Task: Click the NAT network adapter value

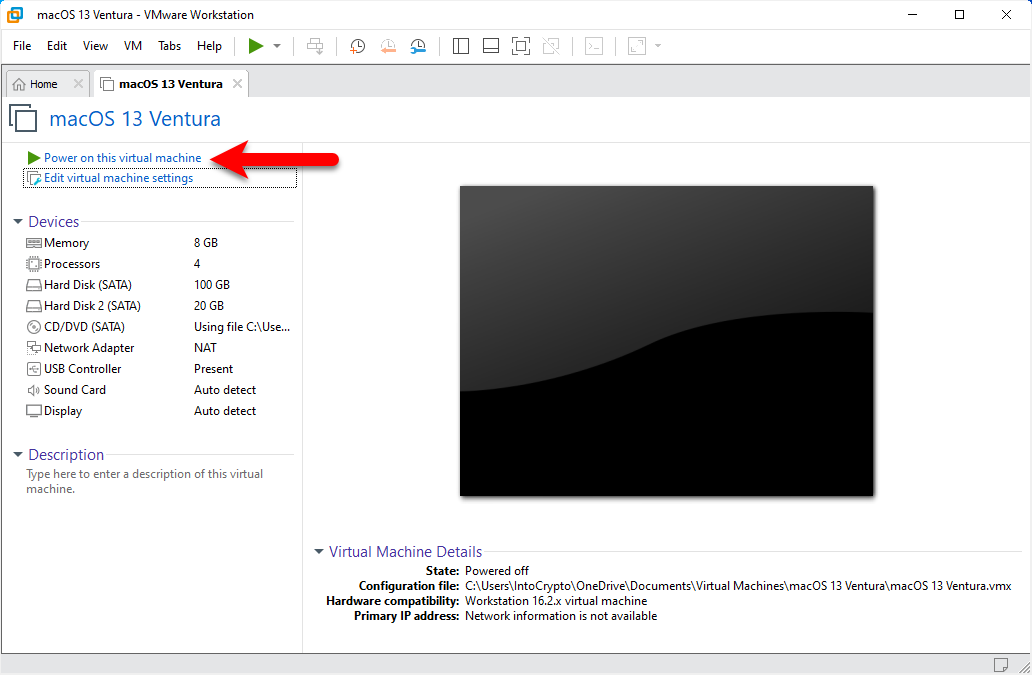Action: pos(205,348)
